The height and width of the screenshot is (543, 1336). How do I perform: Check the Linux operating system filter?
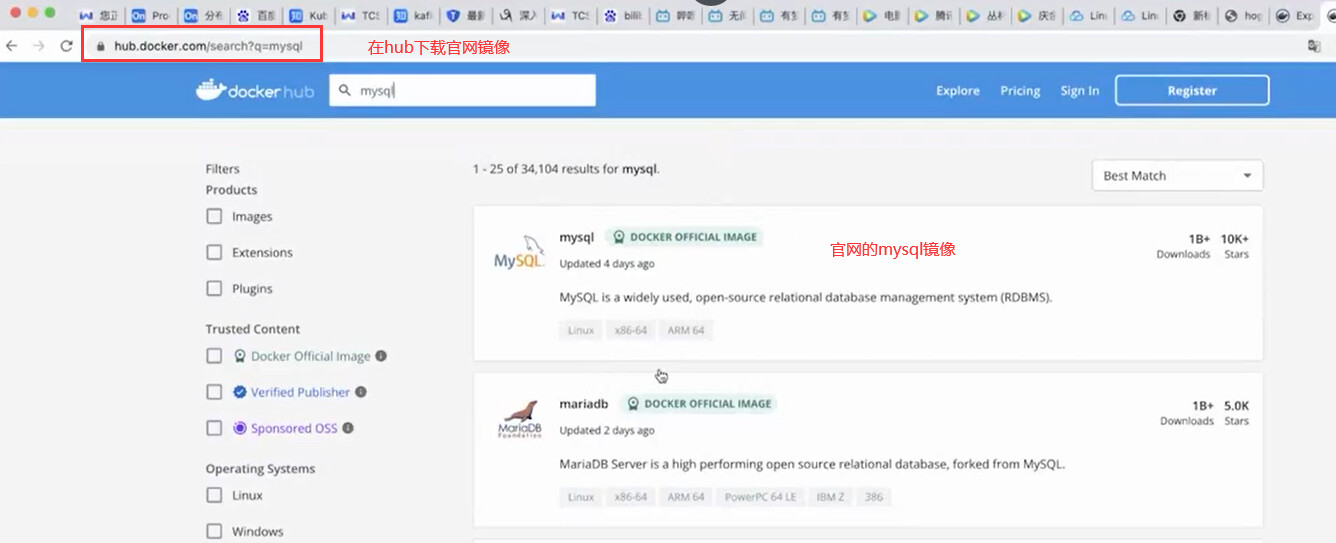(214, 495)
